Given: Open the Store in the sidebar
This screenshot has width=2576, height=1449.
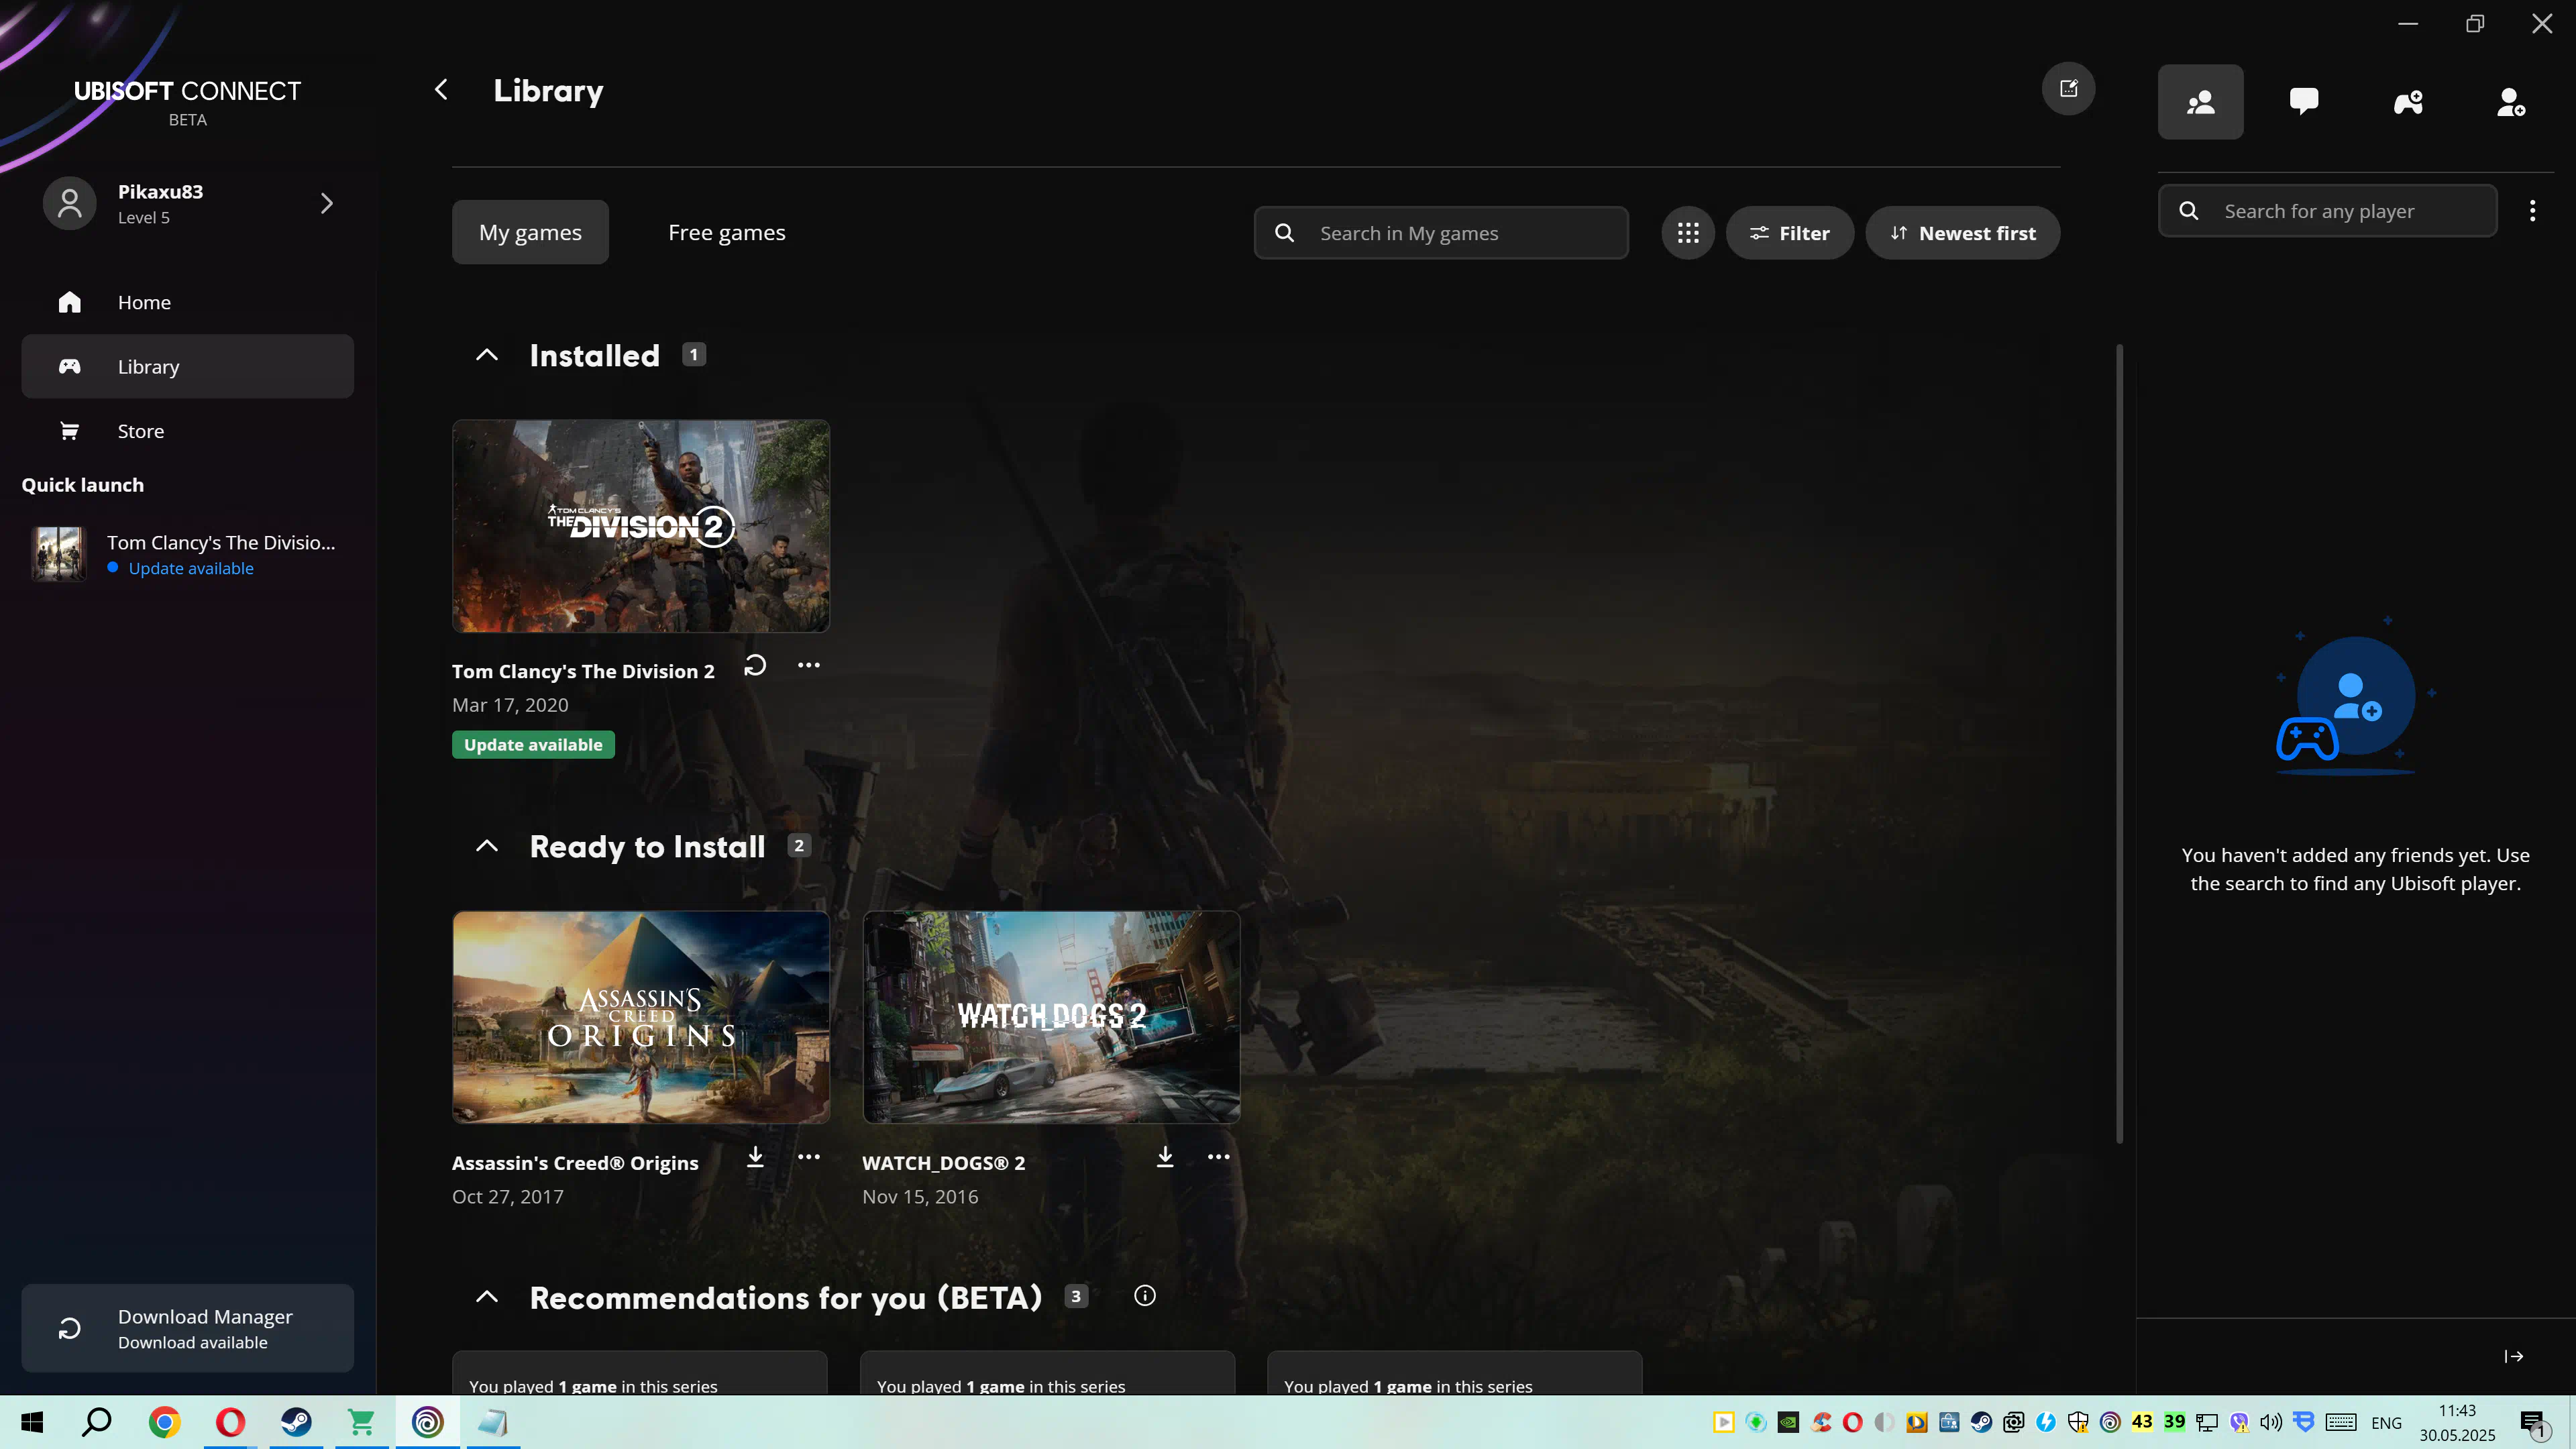Looking at the screenshot, I should 187,431.
